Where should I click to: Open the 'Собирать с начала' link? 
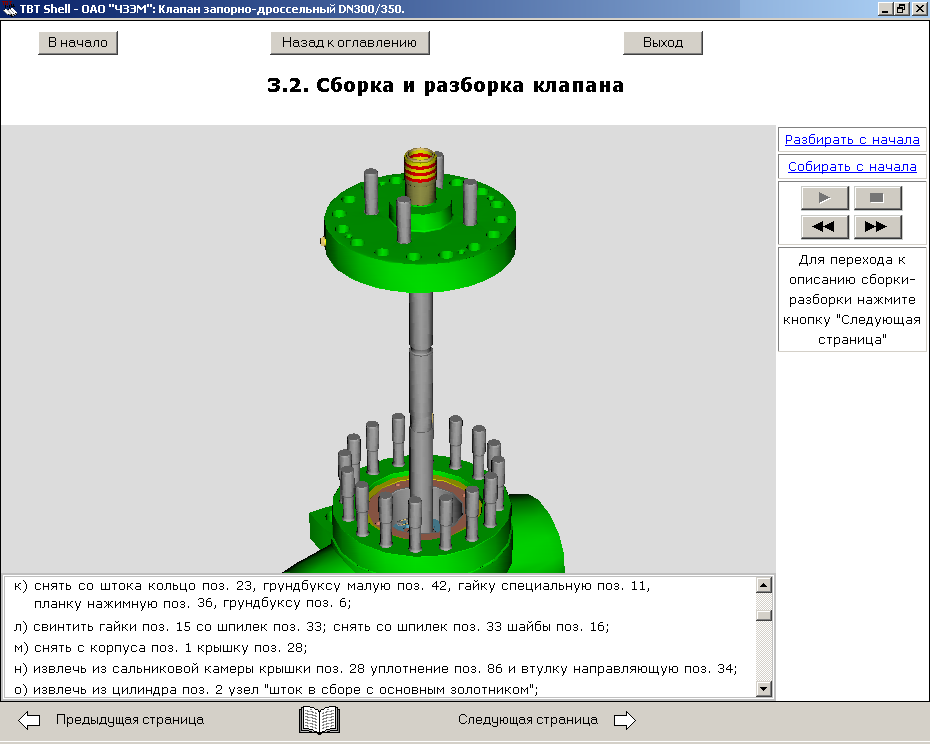[852, 167]
